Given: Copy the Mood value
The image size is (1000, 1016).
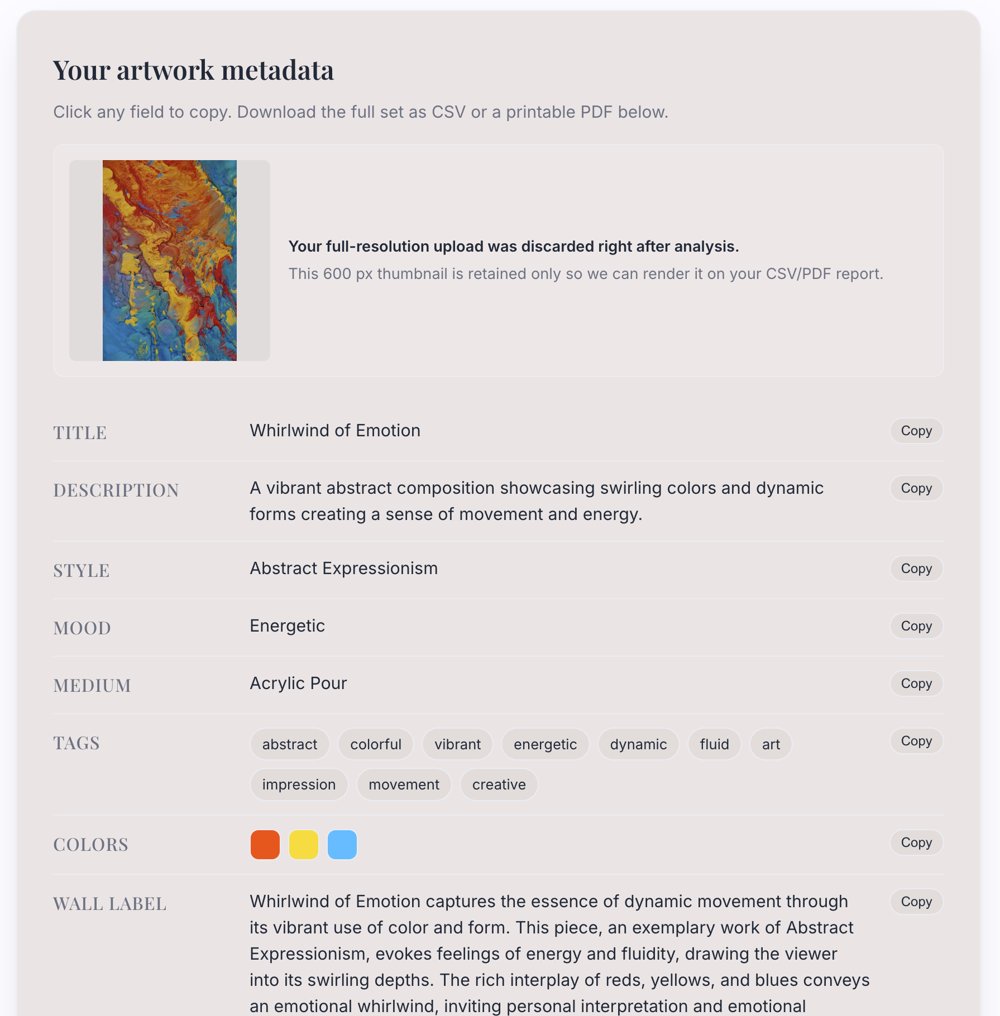Looking at the screenshot, I should pos(916,627).
